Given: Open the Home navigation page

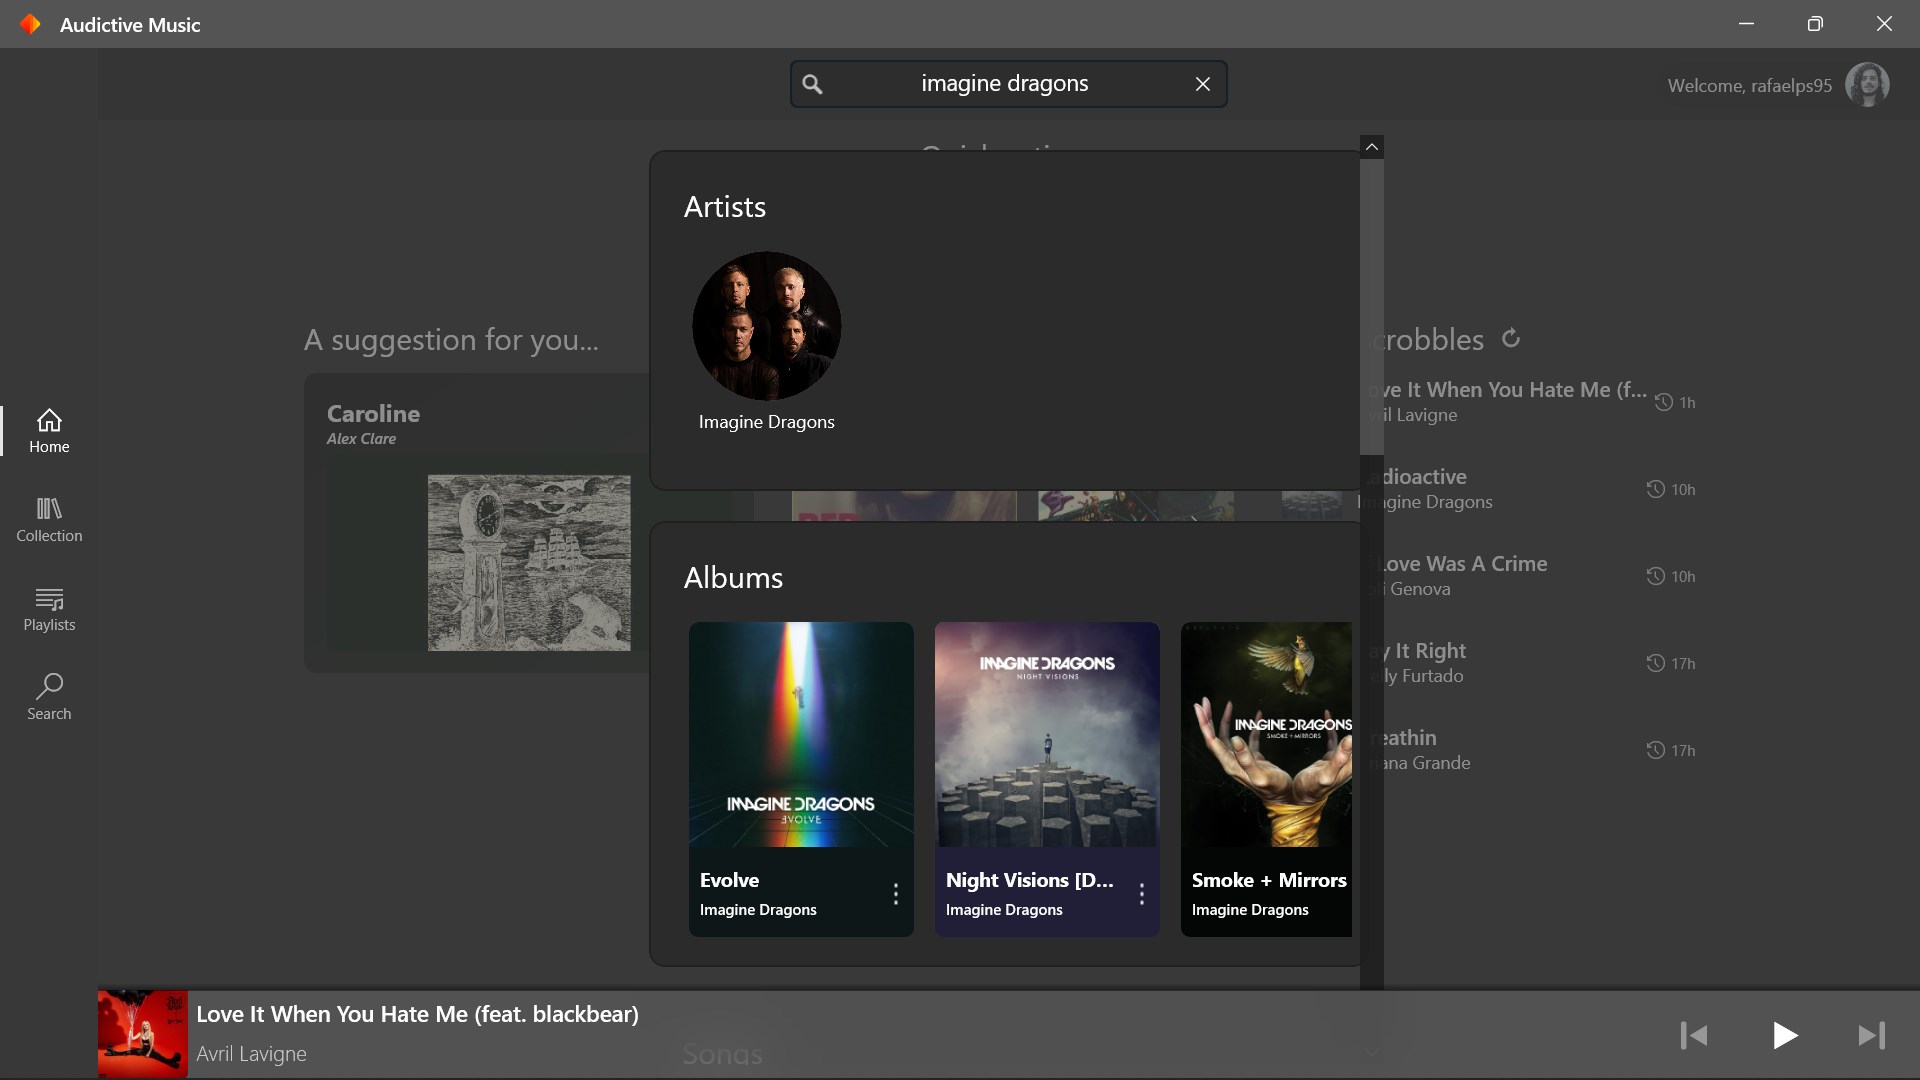Looking at the screenshot, I should point(49,431).
